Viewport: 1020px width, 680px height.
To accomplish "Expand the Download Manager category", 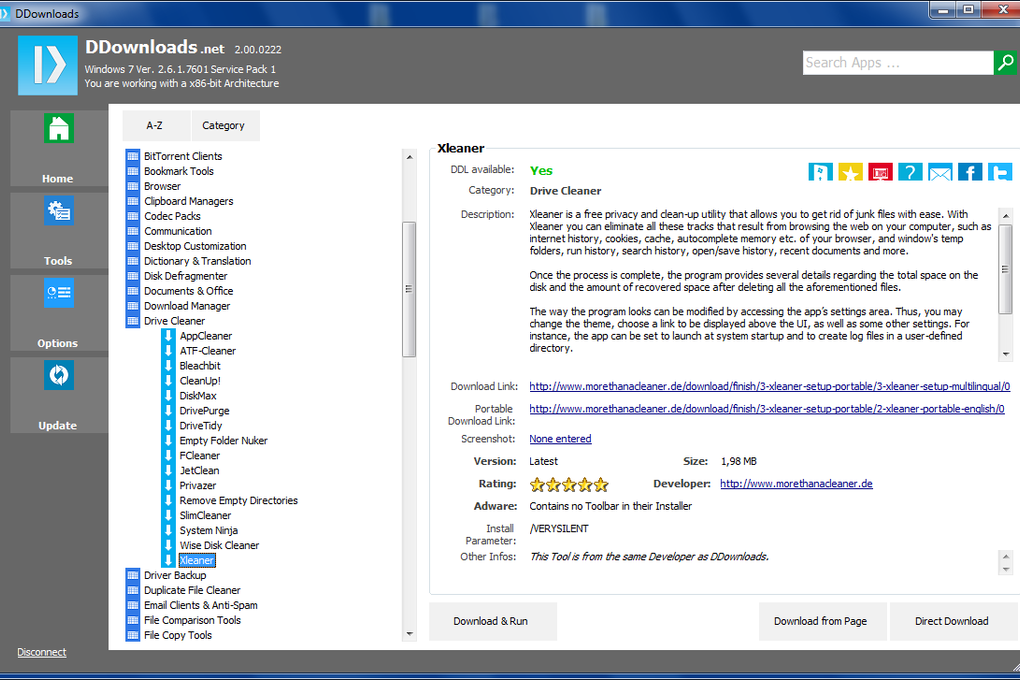I will [x=187, y=306].
